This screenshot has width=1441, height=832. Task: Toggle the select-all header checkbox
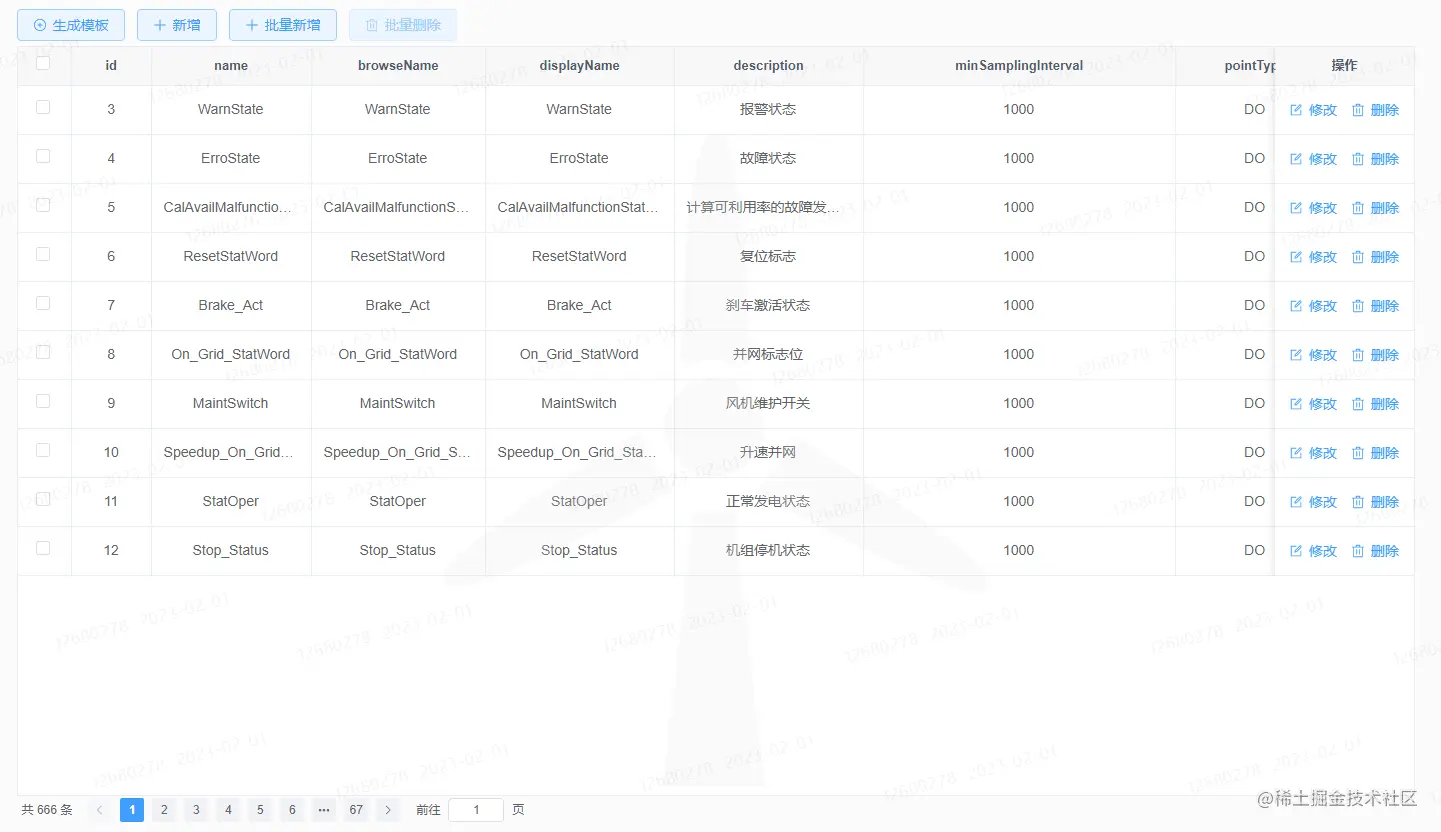pyautogui.click(x=43, y=63)
